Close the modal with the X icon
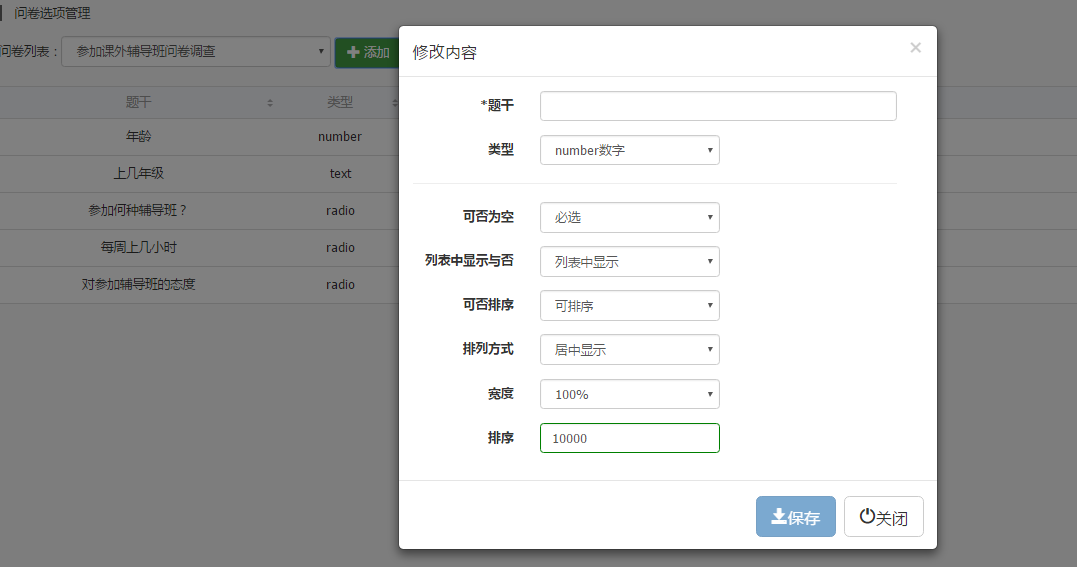 [915, 47]
